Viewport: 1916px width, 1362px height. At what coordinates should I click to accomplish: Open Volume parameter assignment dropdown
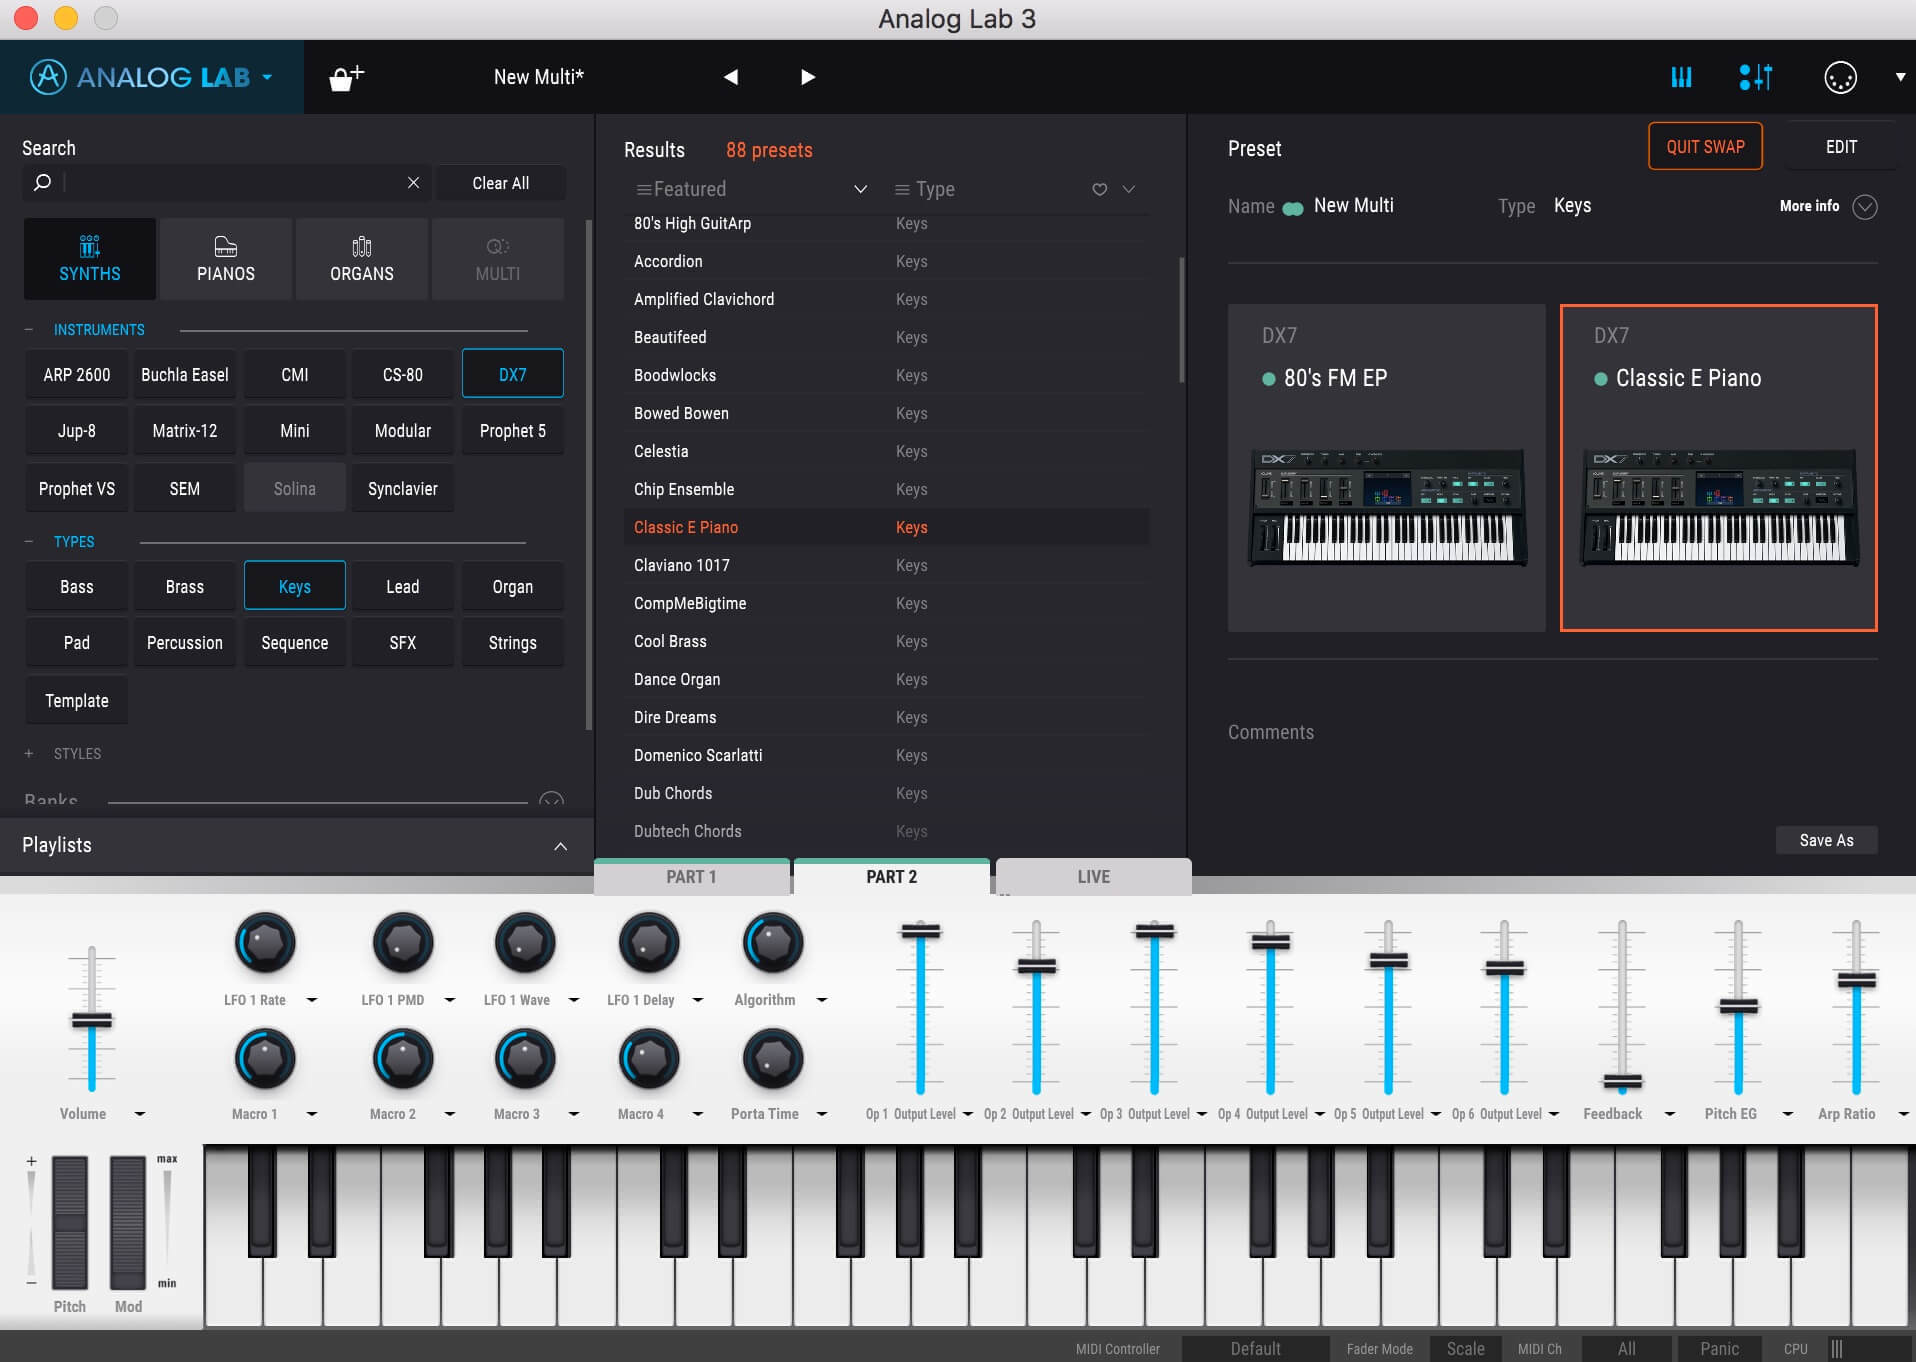pyautogui.click(x=140, y=1114)
